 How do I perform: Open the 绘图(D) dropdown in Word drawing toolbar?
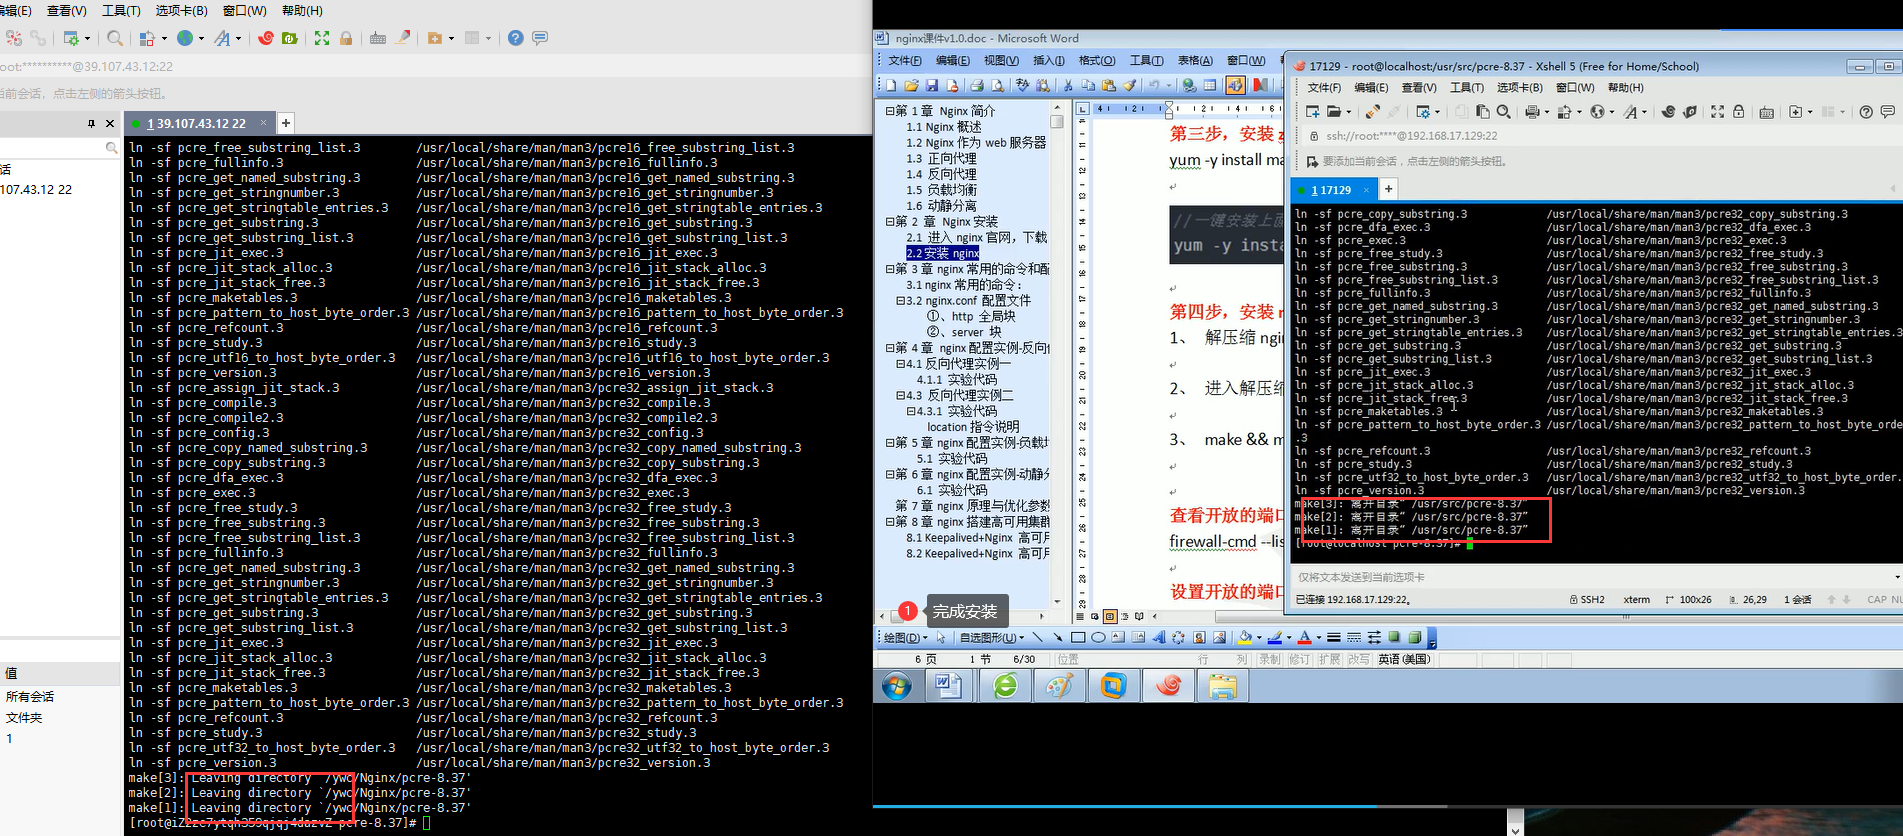coord(905,638)
